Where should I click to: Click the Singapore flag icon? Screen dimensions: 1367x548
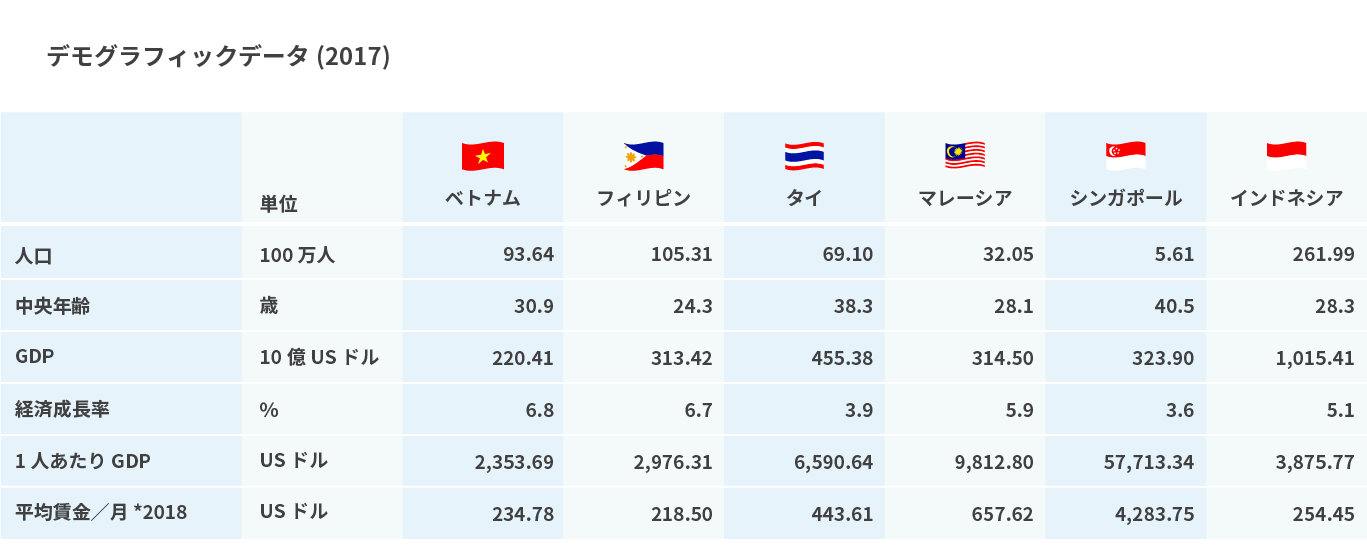tap(1126, 156)
